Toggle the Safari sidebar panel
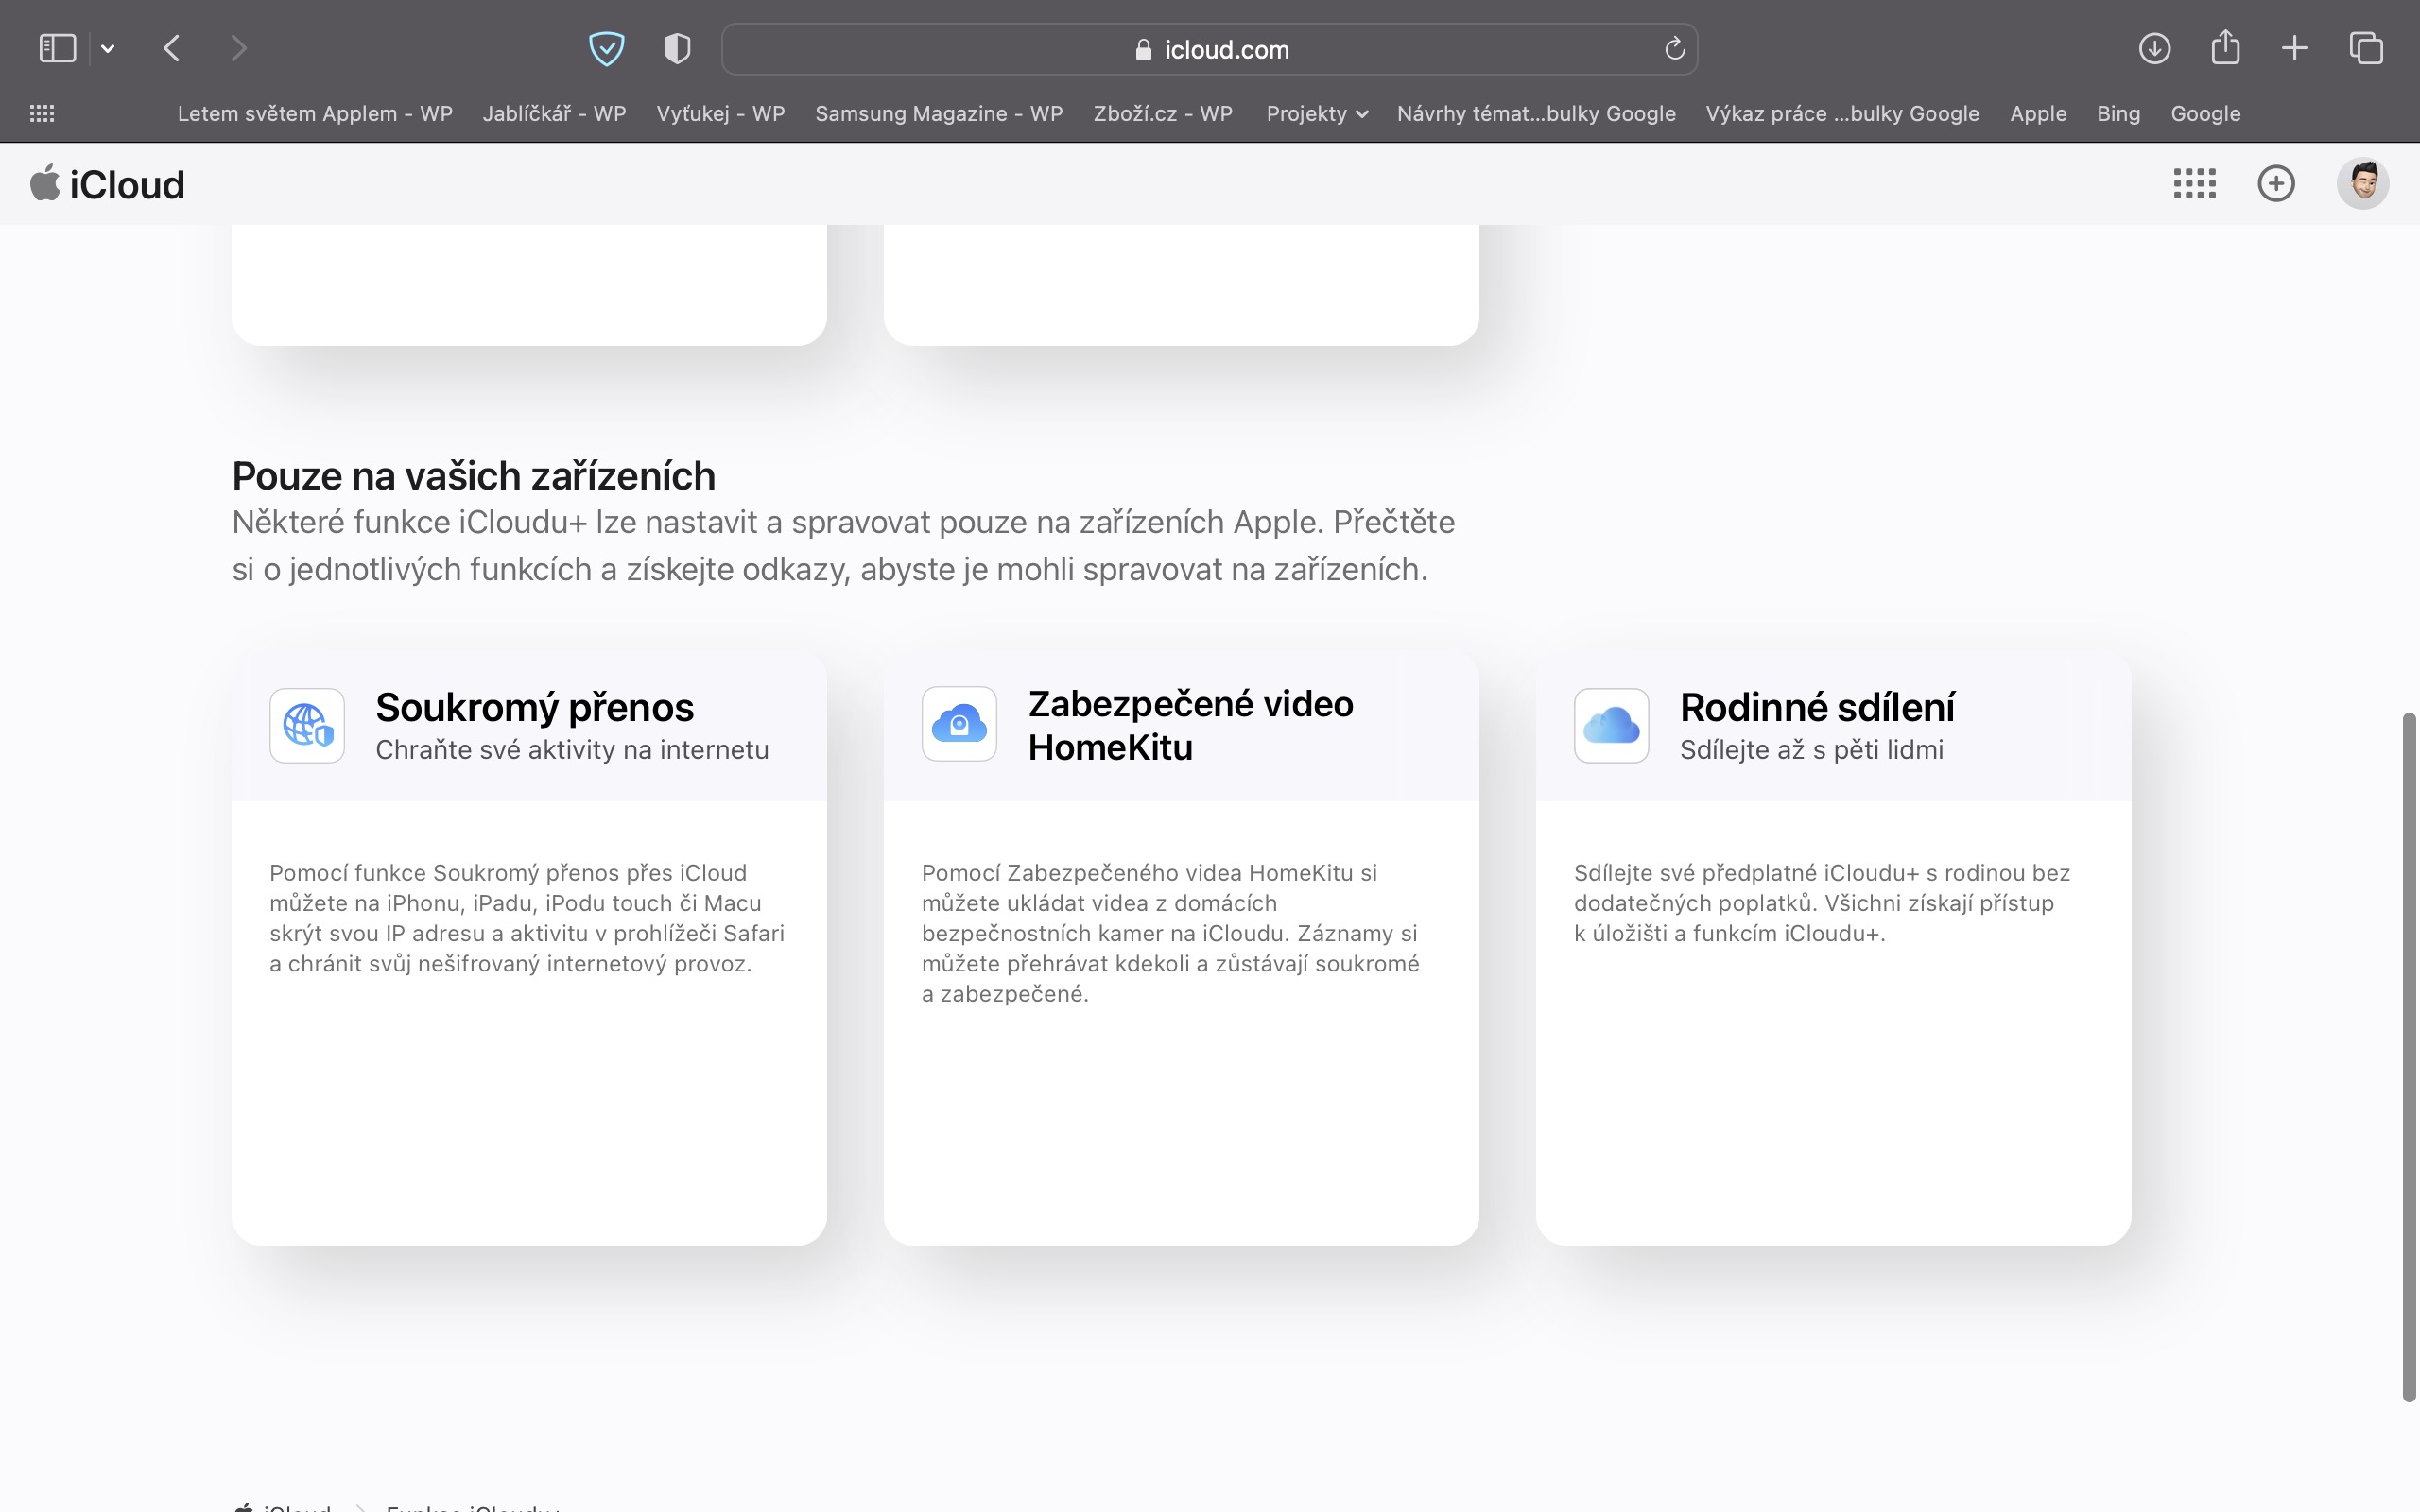 57,48
